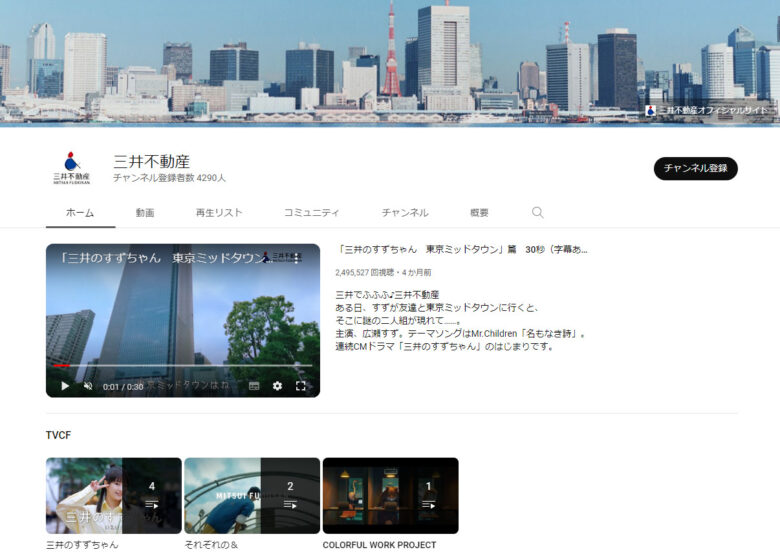The image size is (780, 552).
Task: Open the COLORFUL WORK PROJECT playlist thumbnail
Action: tap(390, 496)
